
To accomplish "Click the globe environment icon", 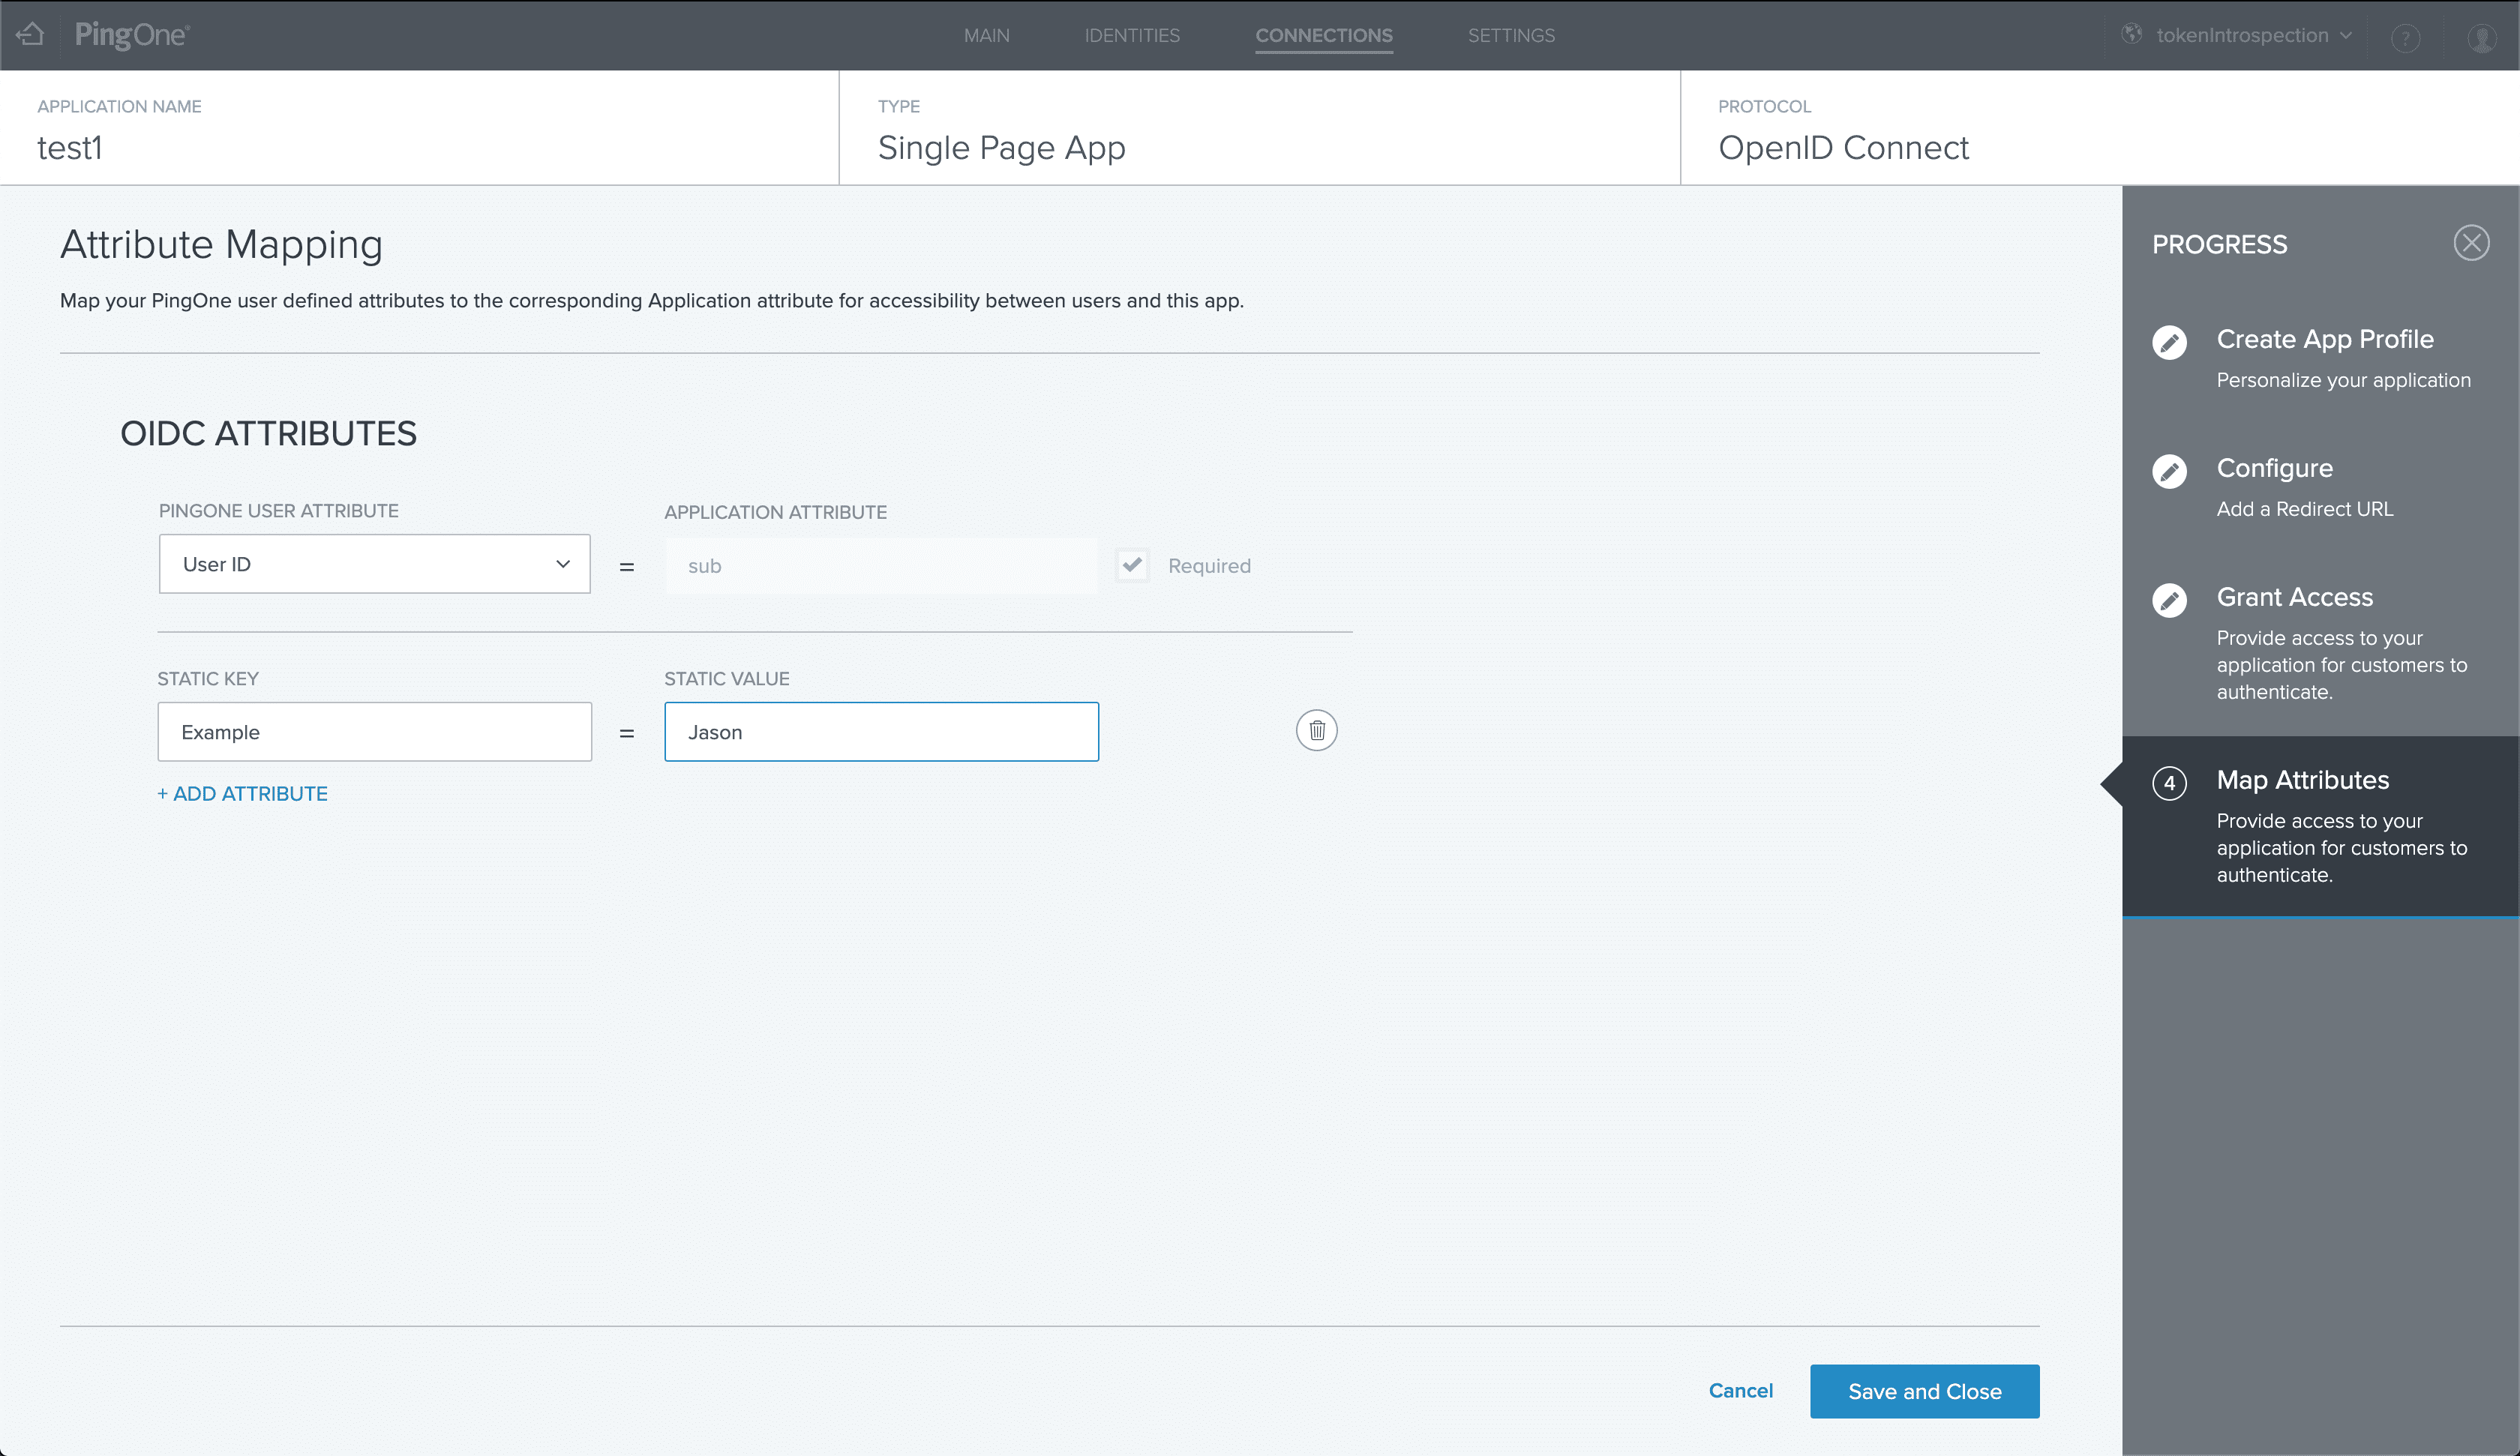I will 2131,35.
